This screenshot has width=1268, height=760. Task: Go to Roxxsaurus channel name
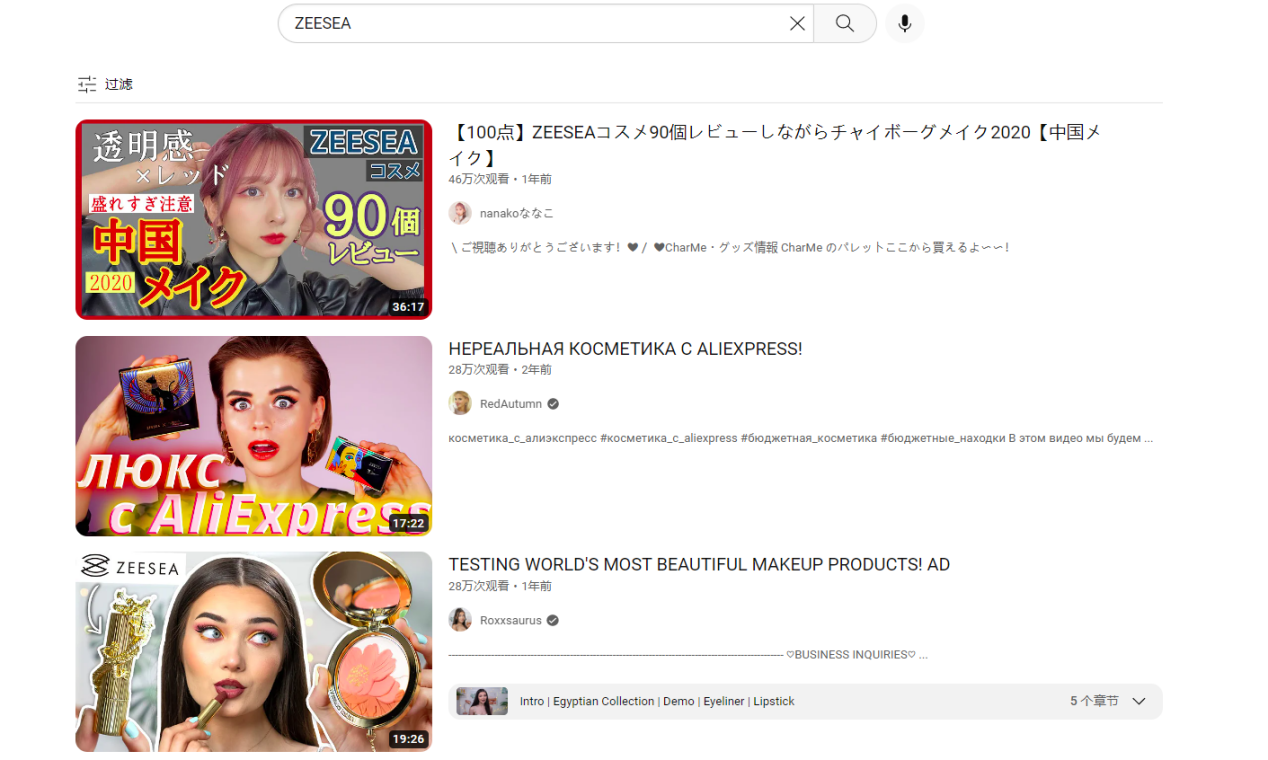point(510,620)
